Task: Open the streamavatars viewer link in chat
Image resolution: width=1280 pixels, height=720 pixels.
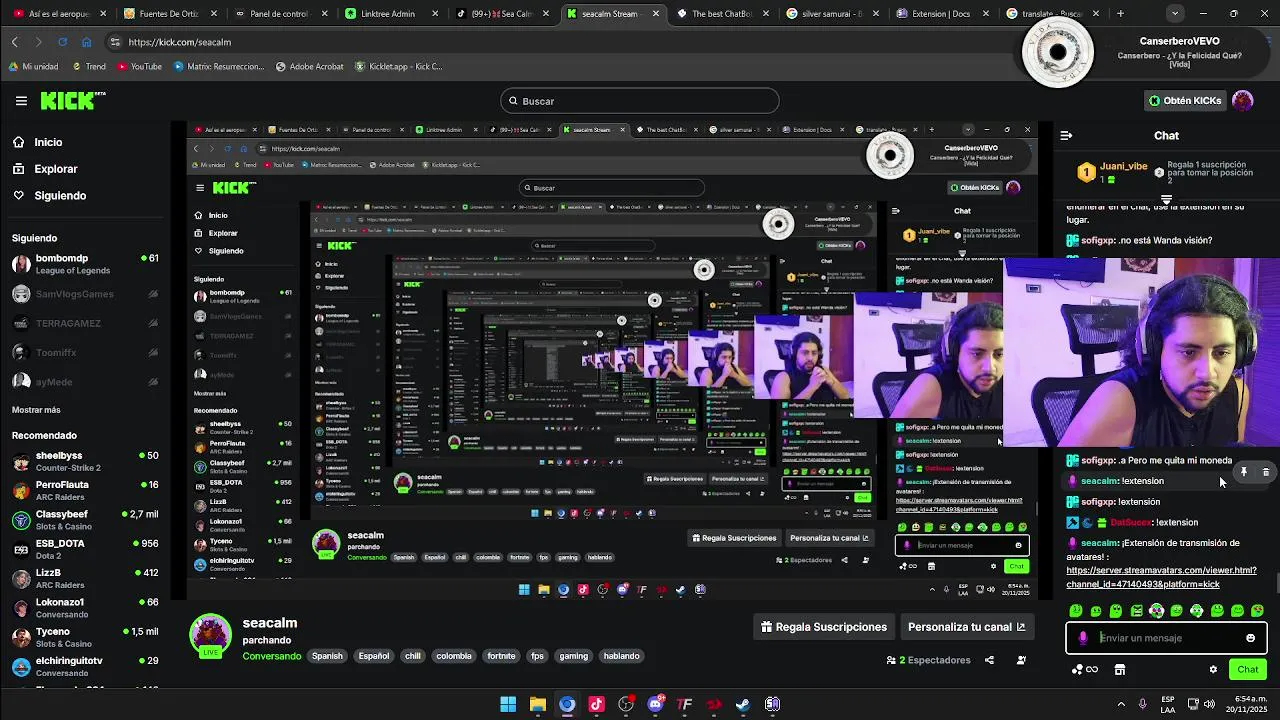Action: click(x=1161, y=577)
